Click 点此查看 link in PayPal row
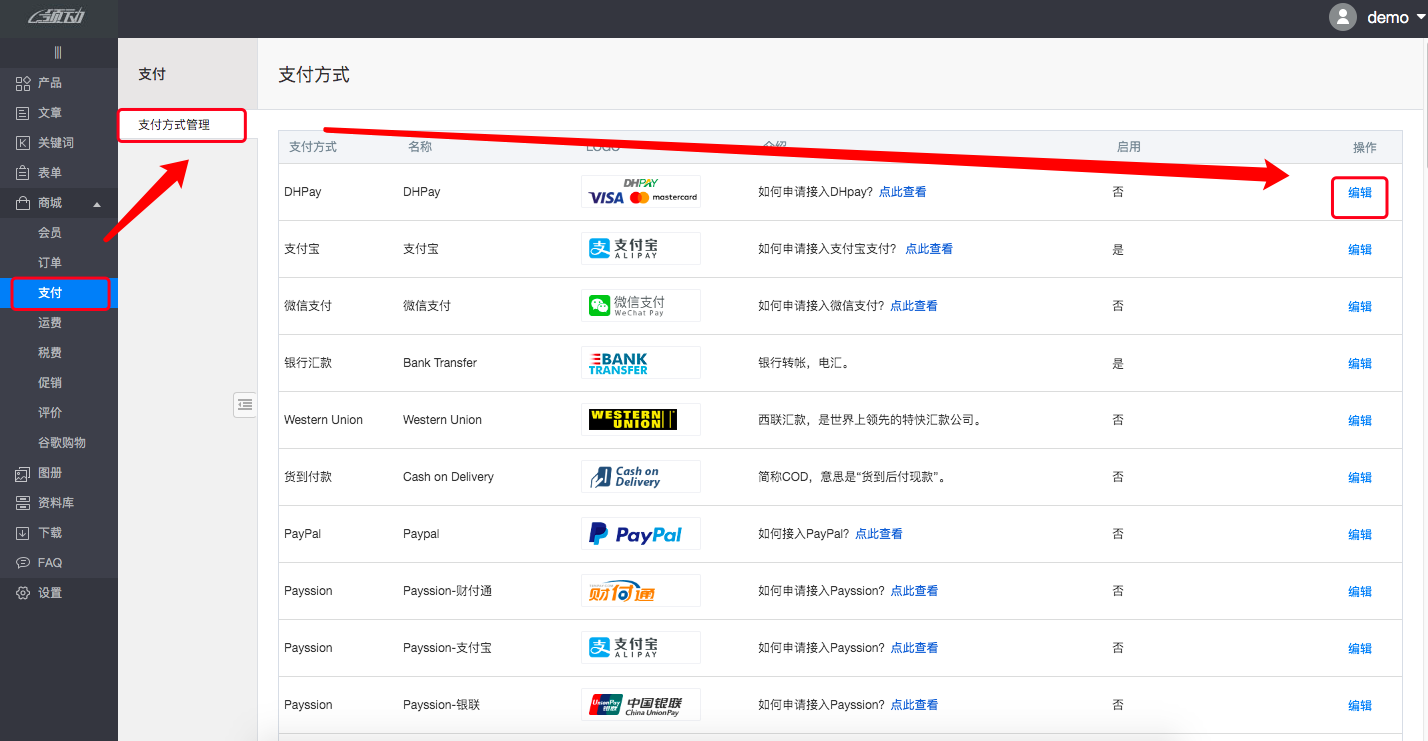 pos(879,534)
